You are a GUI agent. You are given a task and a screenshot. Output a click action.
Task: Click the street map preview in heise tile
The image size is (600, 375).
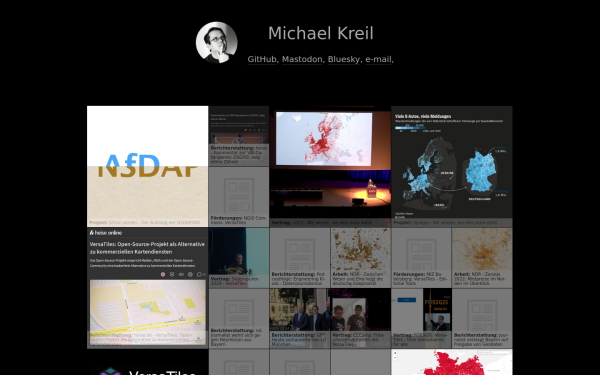point(148,311)
